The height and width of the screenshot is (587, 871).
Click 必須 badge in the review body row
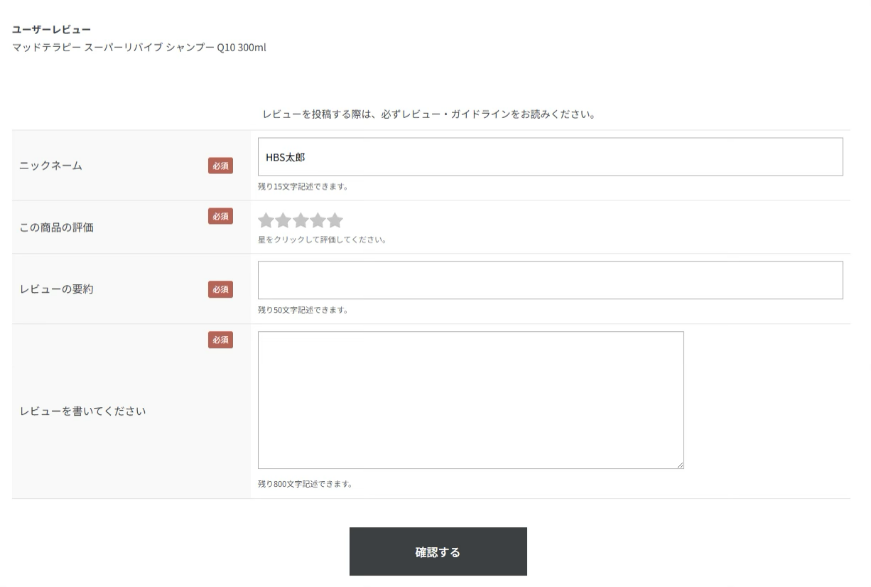click(x=220, y=340)
